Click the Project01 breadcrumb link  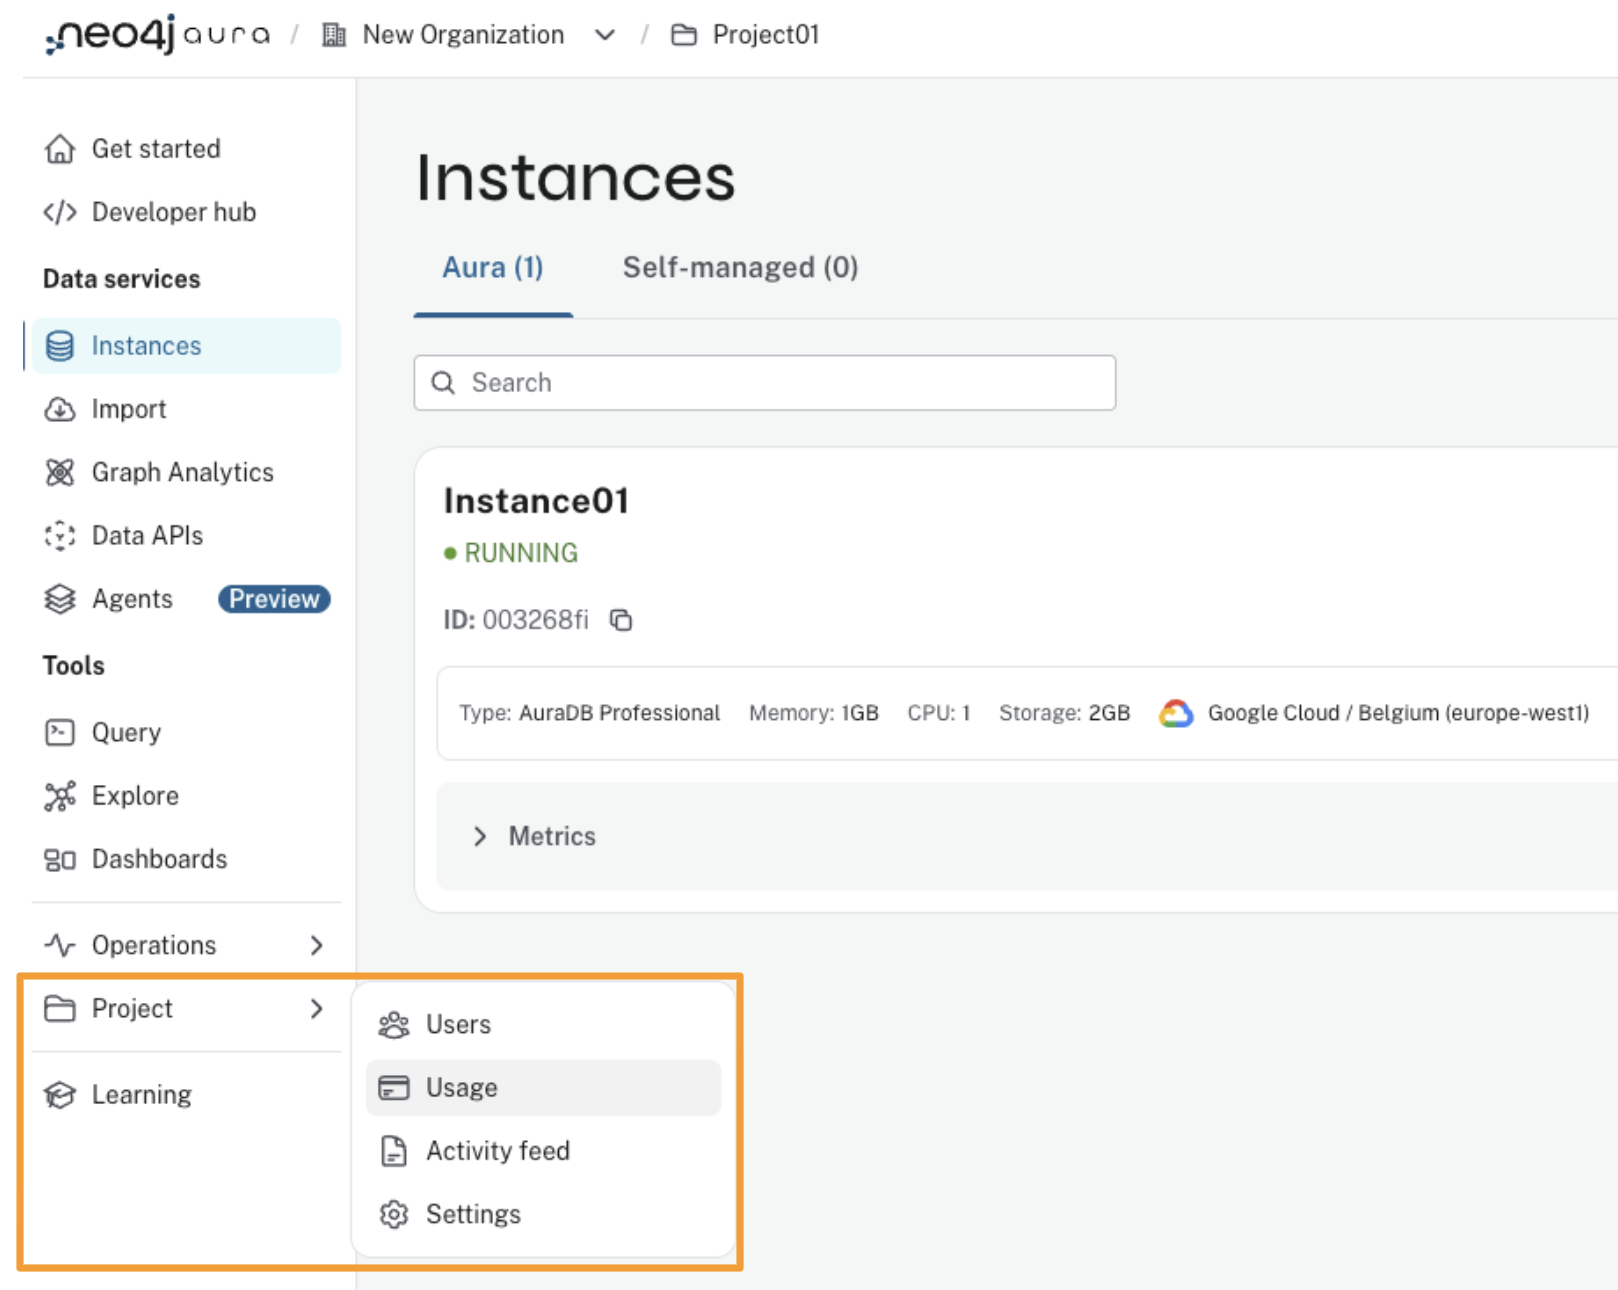pos(765,35)
